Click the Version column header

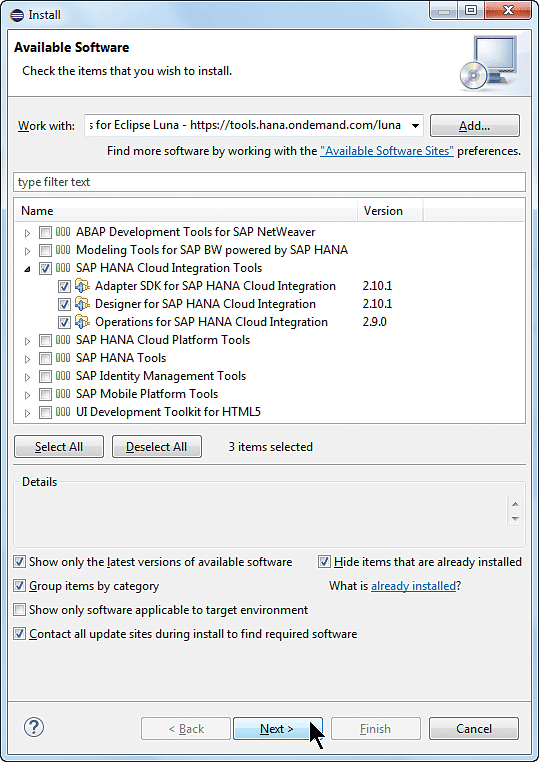tap(391, 211)
